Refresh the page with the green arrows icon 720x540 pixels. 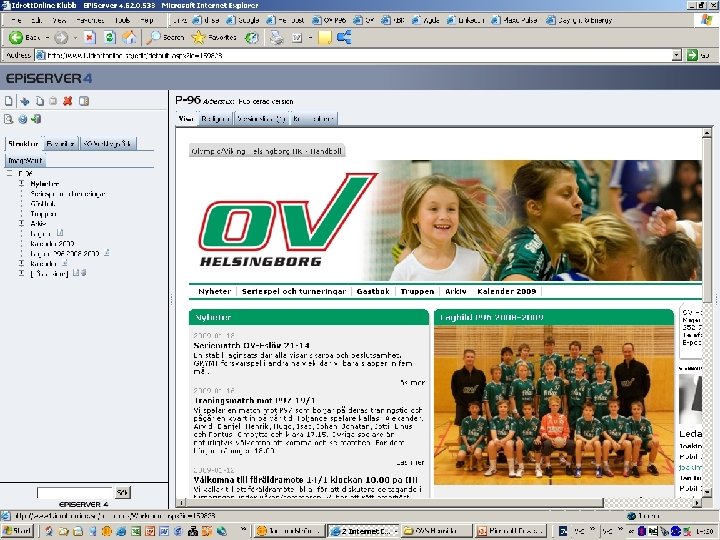click(x=109, y=37)
